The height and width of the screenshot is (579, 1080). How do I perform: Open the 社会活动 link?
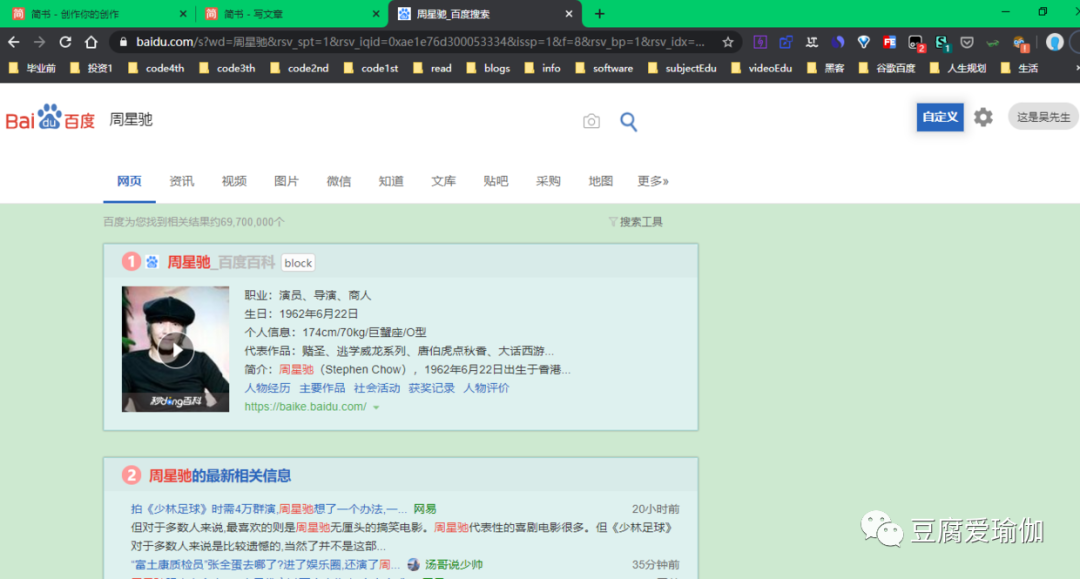pos(377,388)
